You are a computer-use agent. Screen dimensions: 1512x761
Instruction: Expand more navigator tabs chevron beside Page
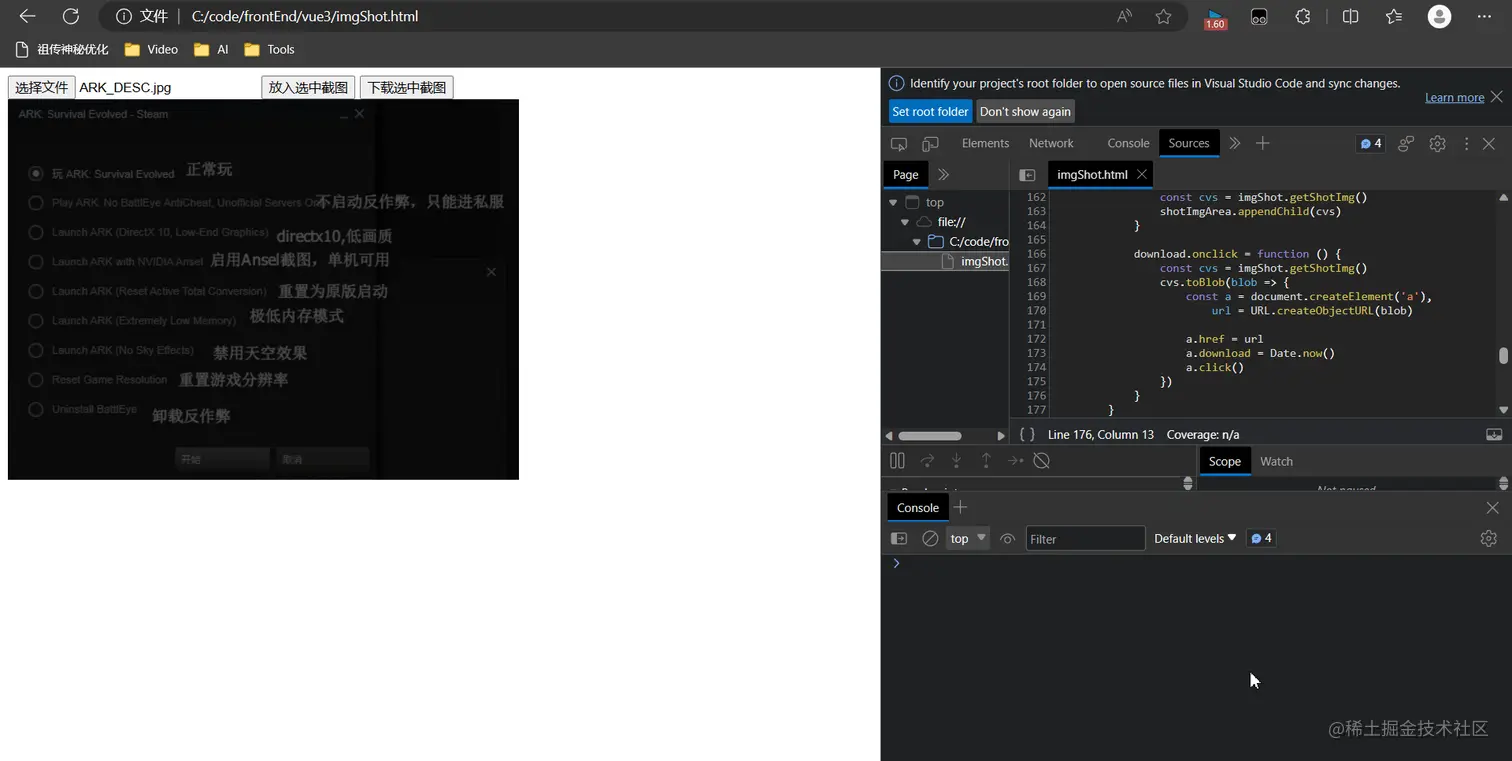coord(943,174)
